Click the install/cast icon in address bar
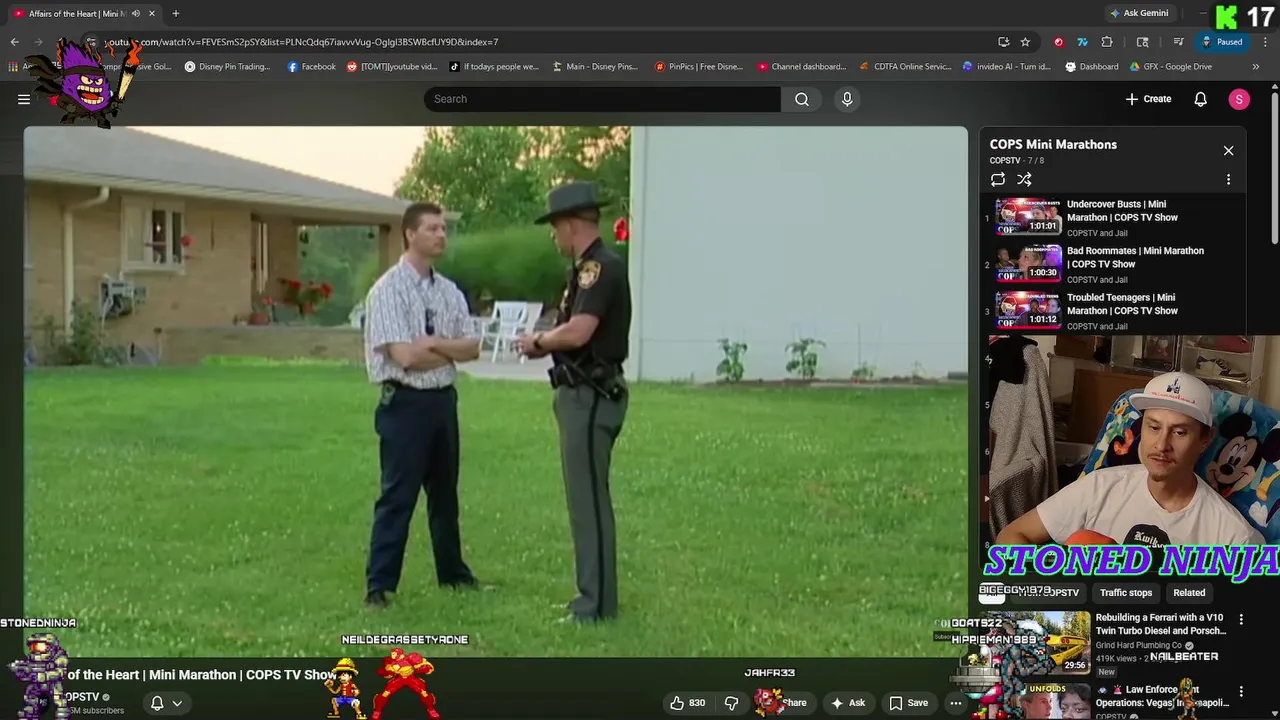This screenshot has height=720, width=1280. (1003, 42)
